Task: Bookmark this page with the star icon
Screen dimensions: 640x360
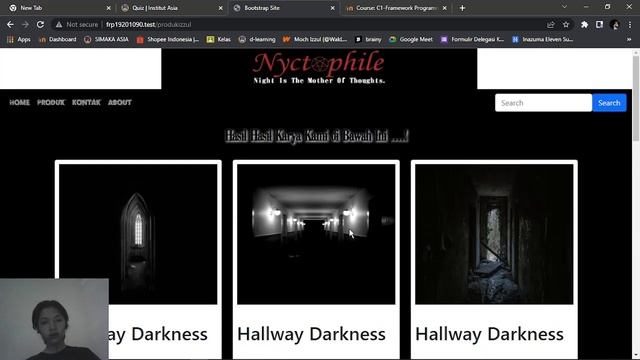Action: click(x=566, y=24)
